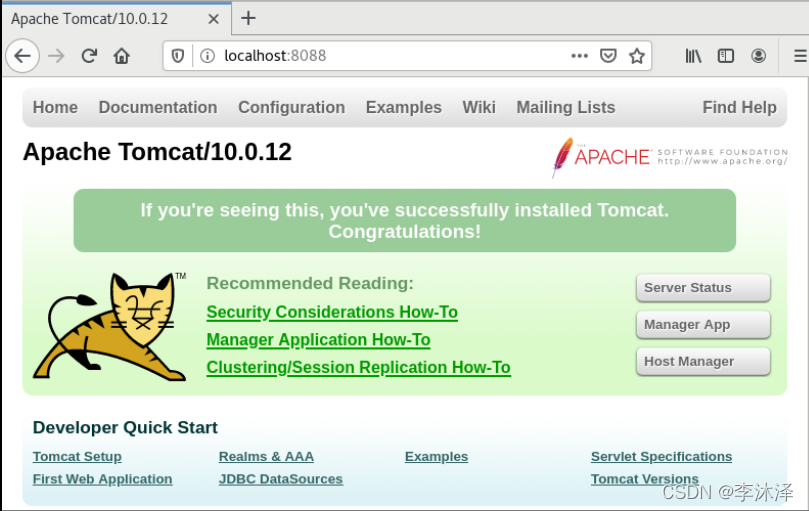Open the Tomcat Versions link
This screenshot has width=809, height=511.
tap(645, 479)
